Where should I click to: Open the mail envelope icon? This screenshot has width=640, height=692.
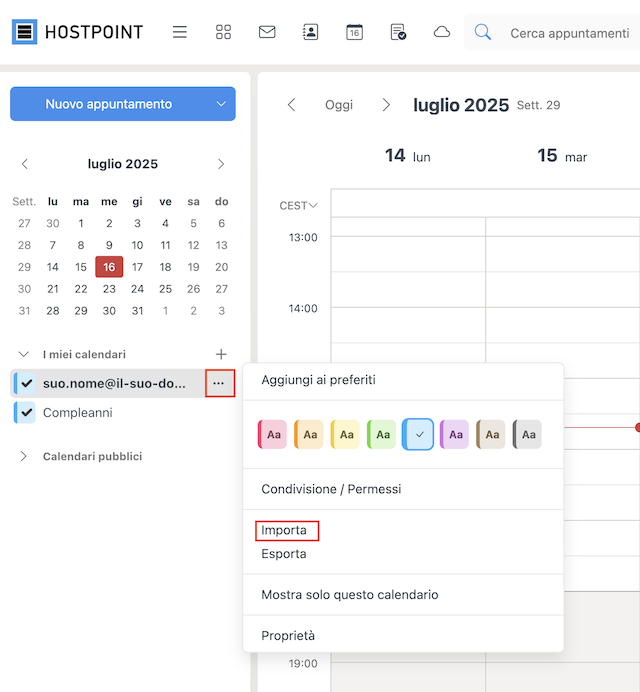pyautogui.click(x=267, y=32)
